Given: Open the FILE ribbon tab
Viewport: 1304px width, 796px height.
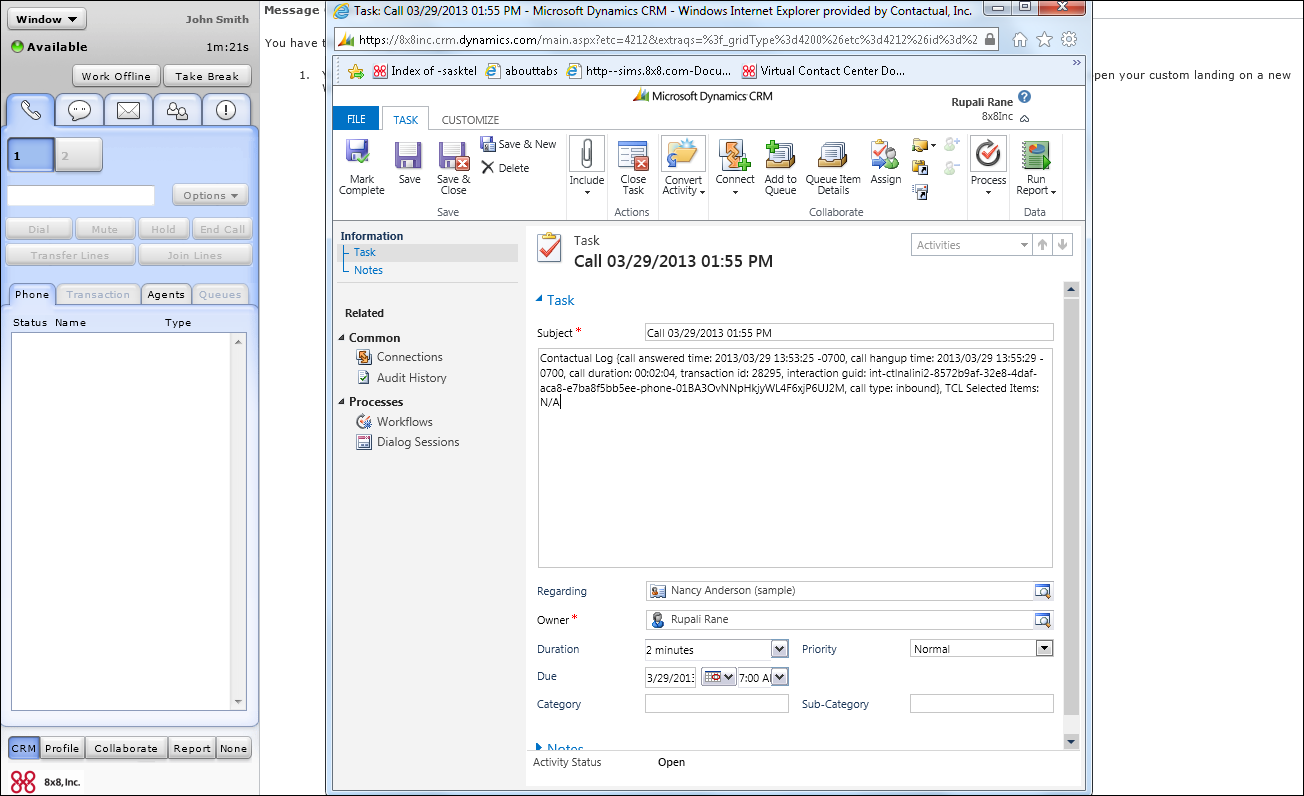Looking at the screenshot, I should point(356,120).
